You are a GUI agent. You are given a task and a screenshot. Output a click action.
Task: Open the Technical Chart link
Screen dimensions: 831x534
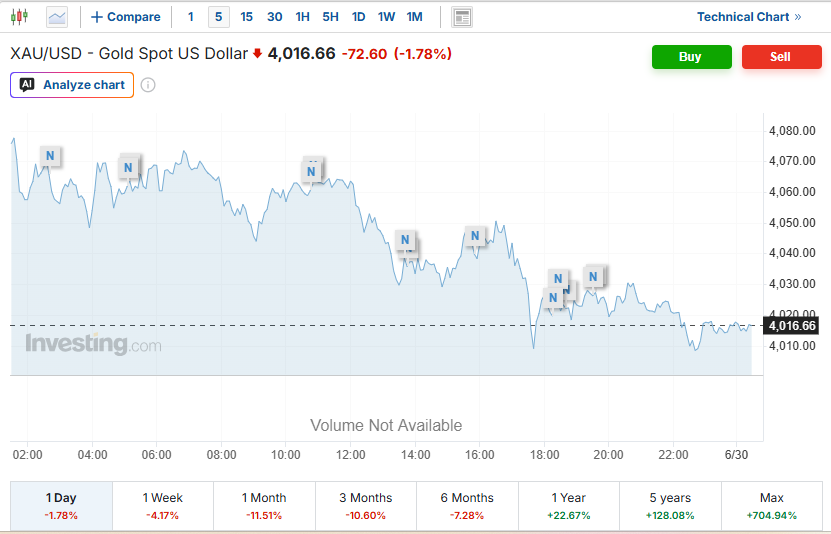[x=749, y=17]
